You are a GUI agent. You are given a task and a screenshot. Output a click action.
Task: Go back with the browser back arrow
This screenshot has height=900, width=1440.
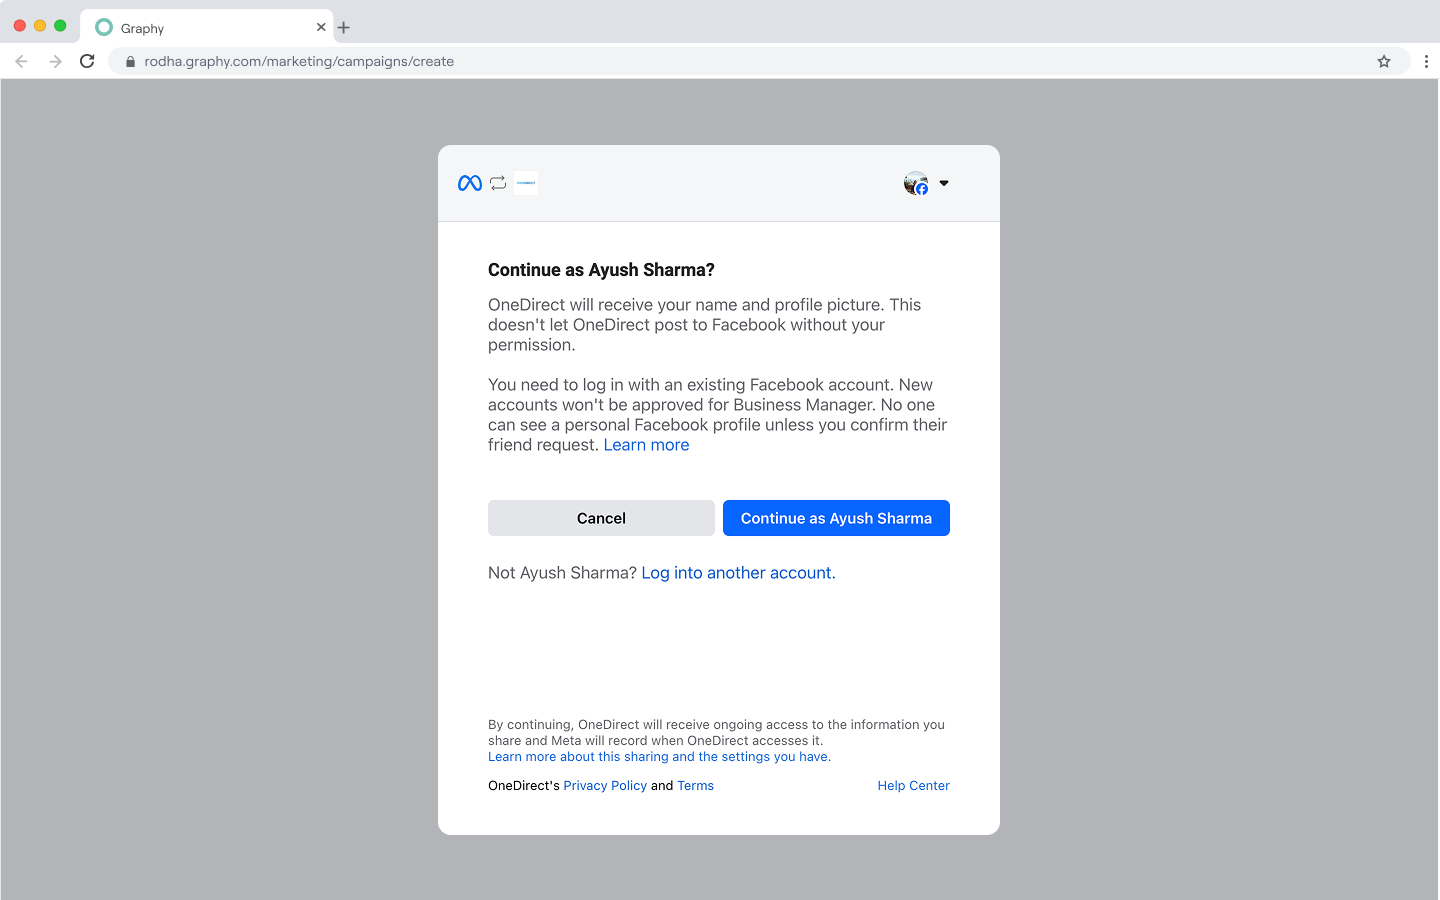[x=22, y=61]
